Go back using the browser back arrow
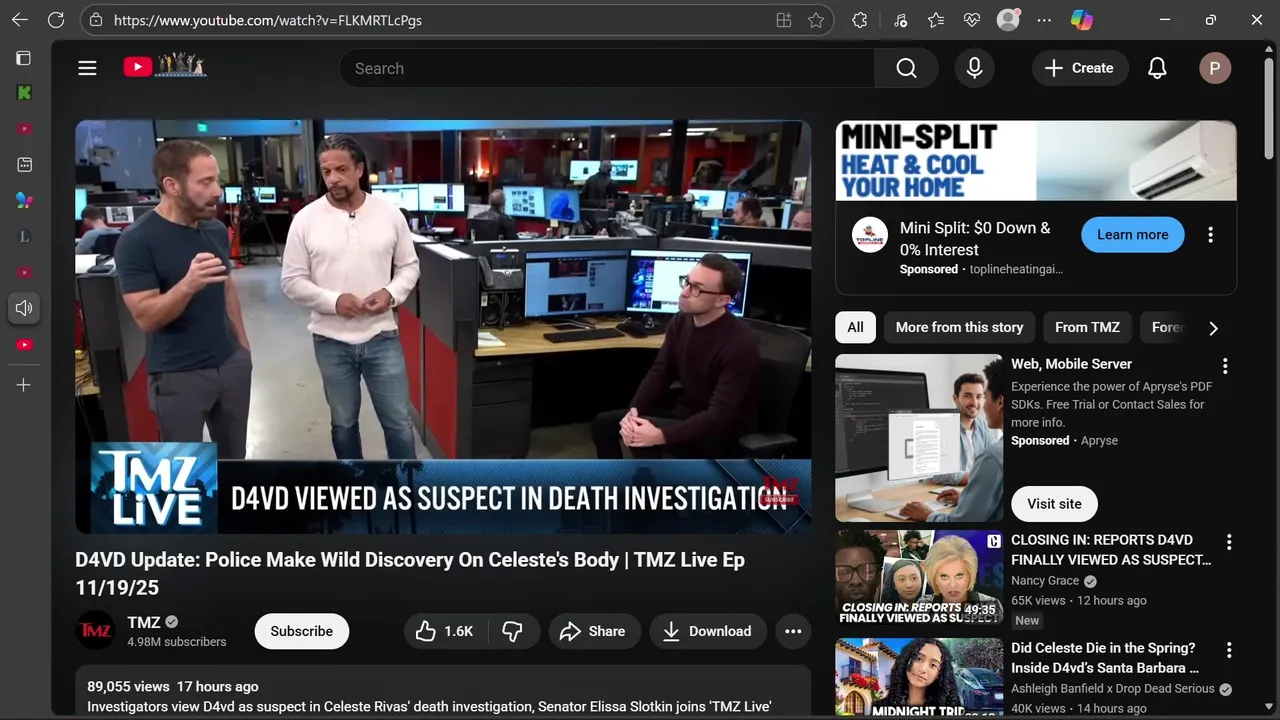The height and width of the screenshot is (720, 1280). 20,20
